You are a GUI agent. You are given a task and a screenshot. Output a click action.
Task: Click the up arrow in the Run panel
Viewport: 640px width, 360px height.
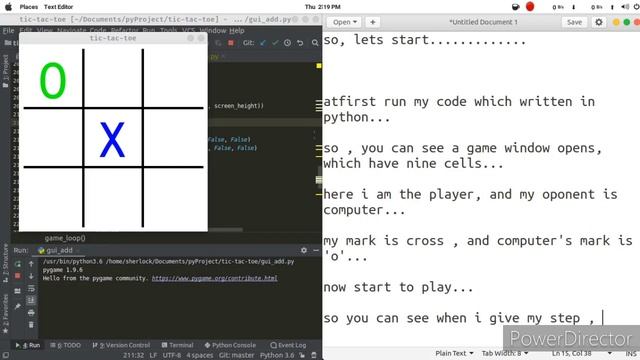pos(31,264)
